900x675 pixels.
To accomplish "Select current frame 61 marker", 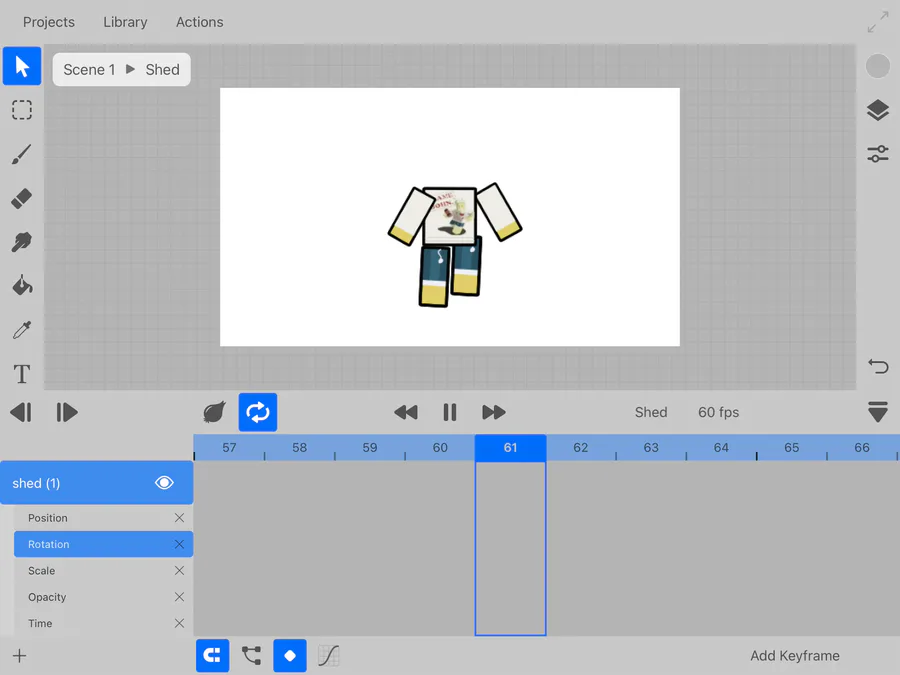I will click(x=510, y=448).
